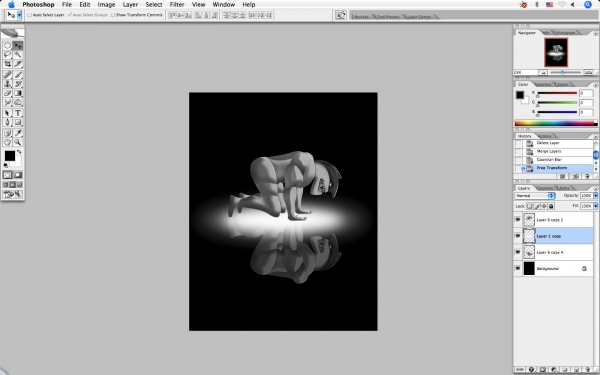The height and width of the screenshot is (375, 600).
Task: Select the Notes tool
Action: coord(7,133)
